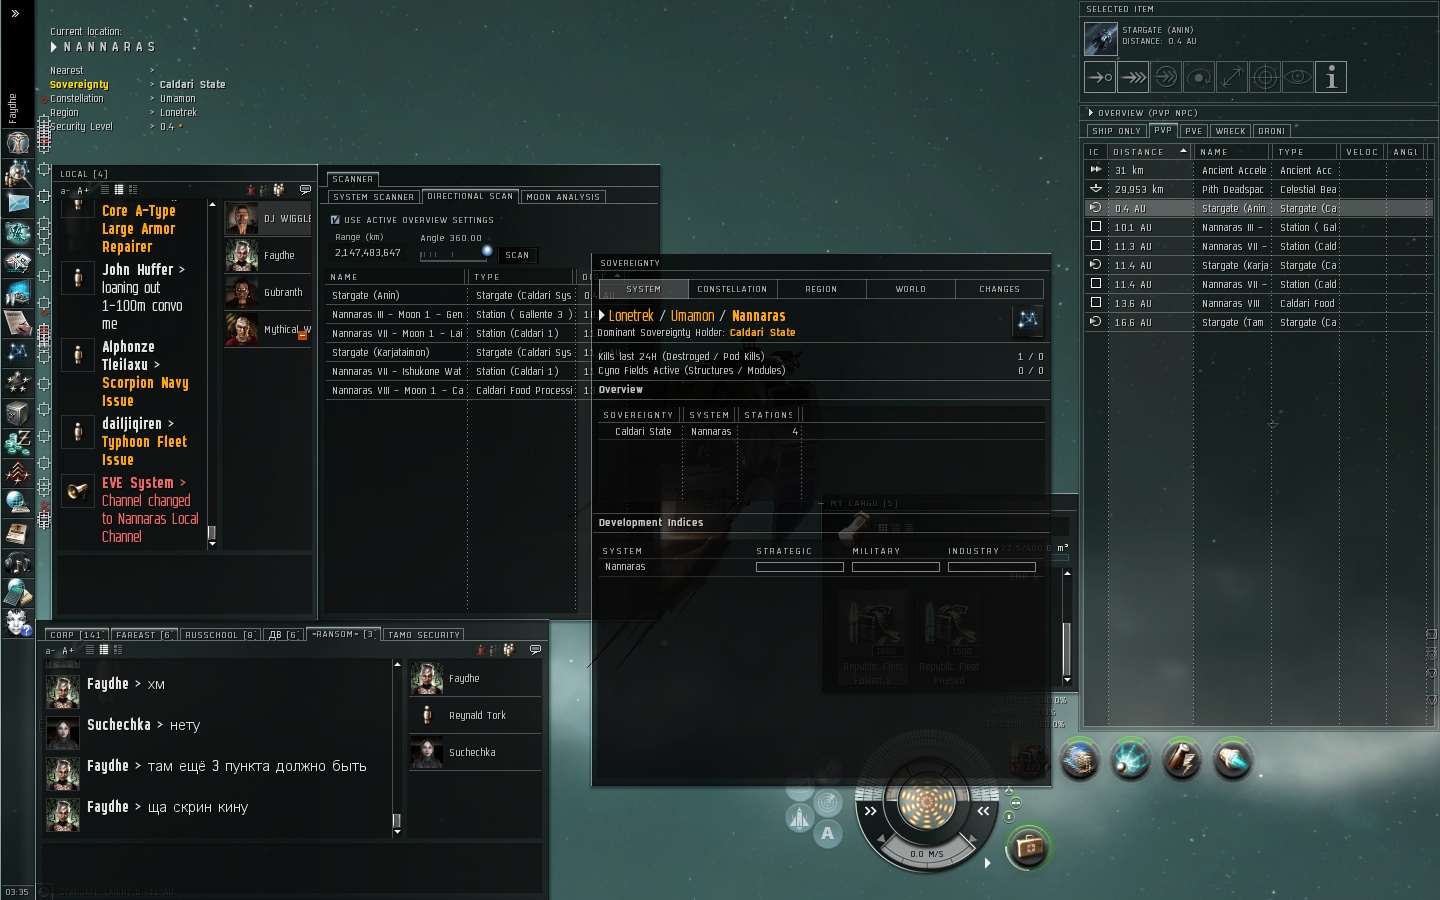Activate the cyan lightning sphere module
This screenshot has width=1440, height=900.
(1131, 760)
